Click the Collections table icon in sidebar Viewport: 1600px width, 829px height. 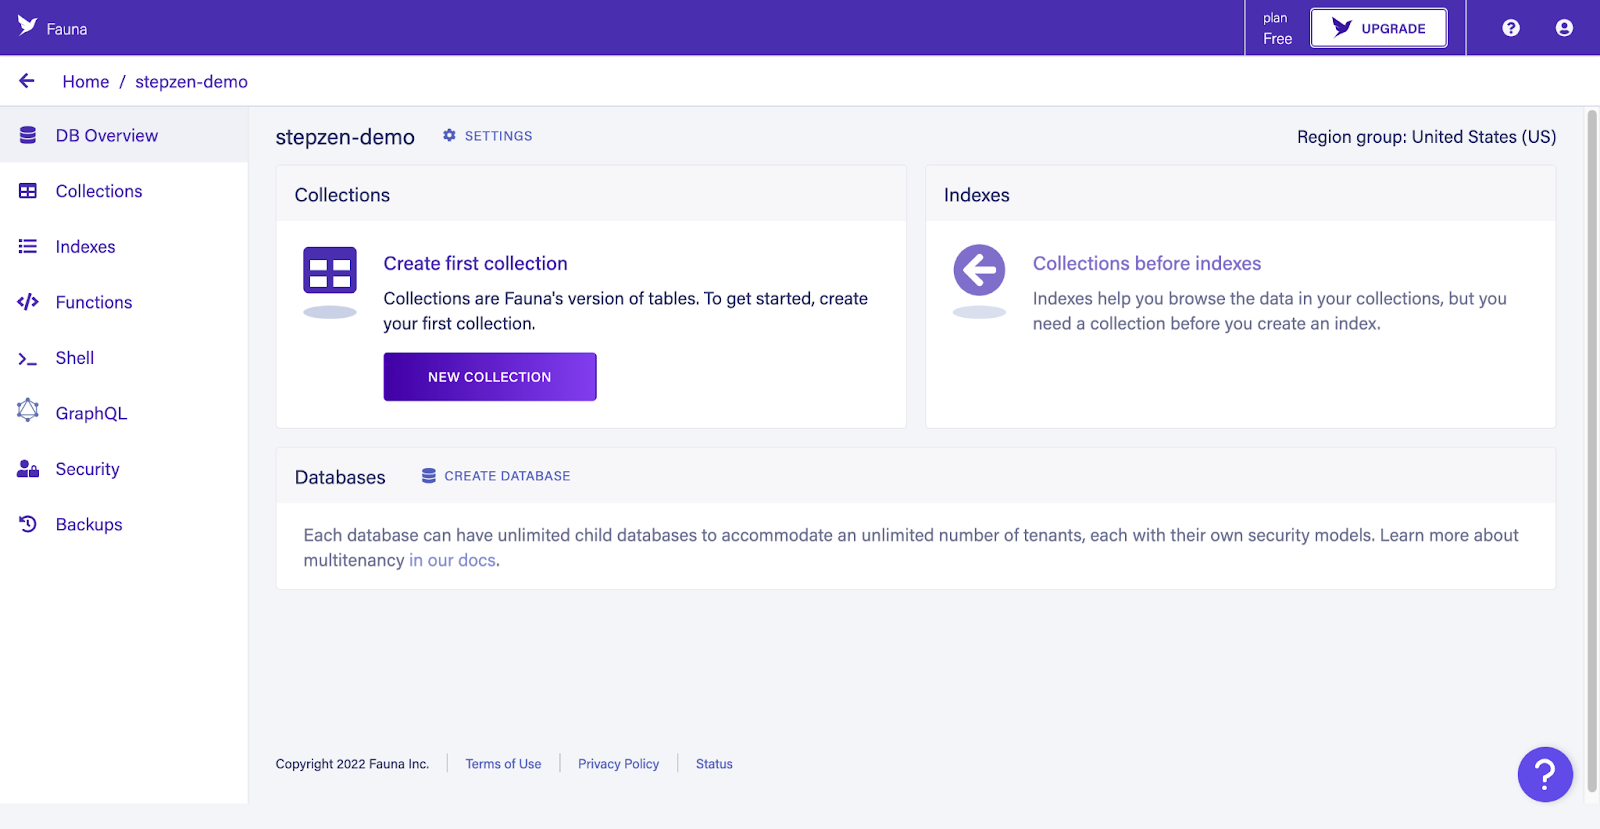pyautogui.click(x=28, y=191)
